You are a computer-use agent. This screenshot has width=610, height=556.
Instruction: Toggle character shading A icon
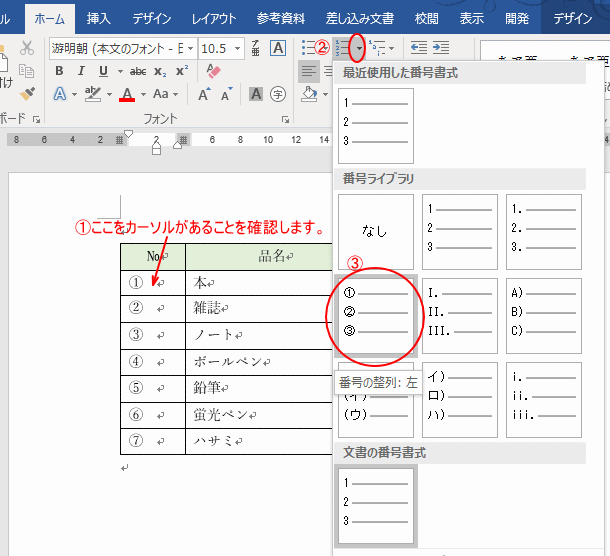click(x=256, y=94)
